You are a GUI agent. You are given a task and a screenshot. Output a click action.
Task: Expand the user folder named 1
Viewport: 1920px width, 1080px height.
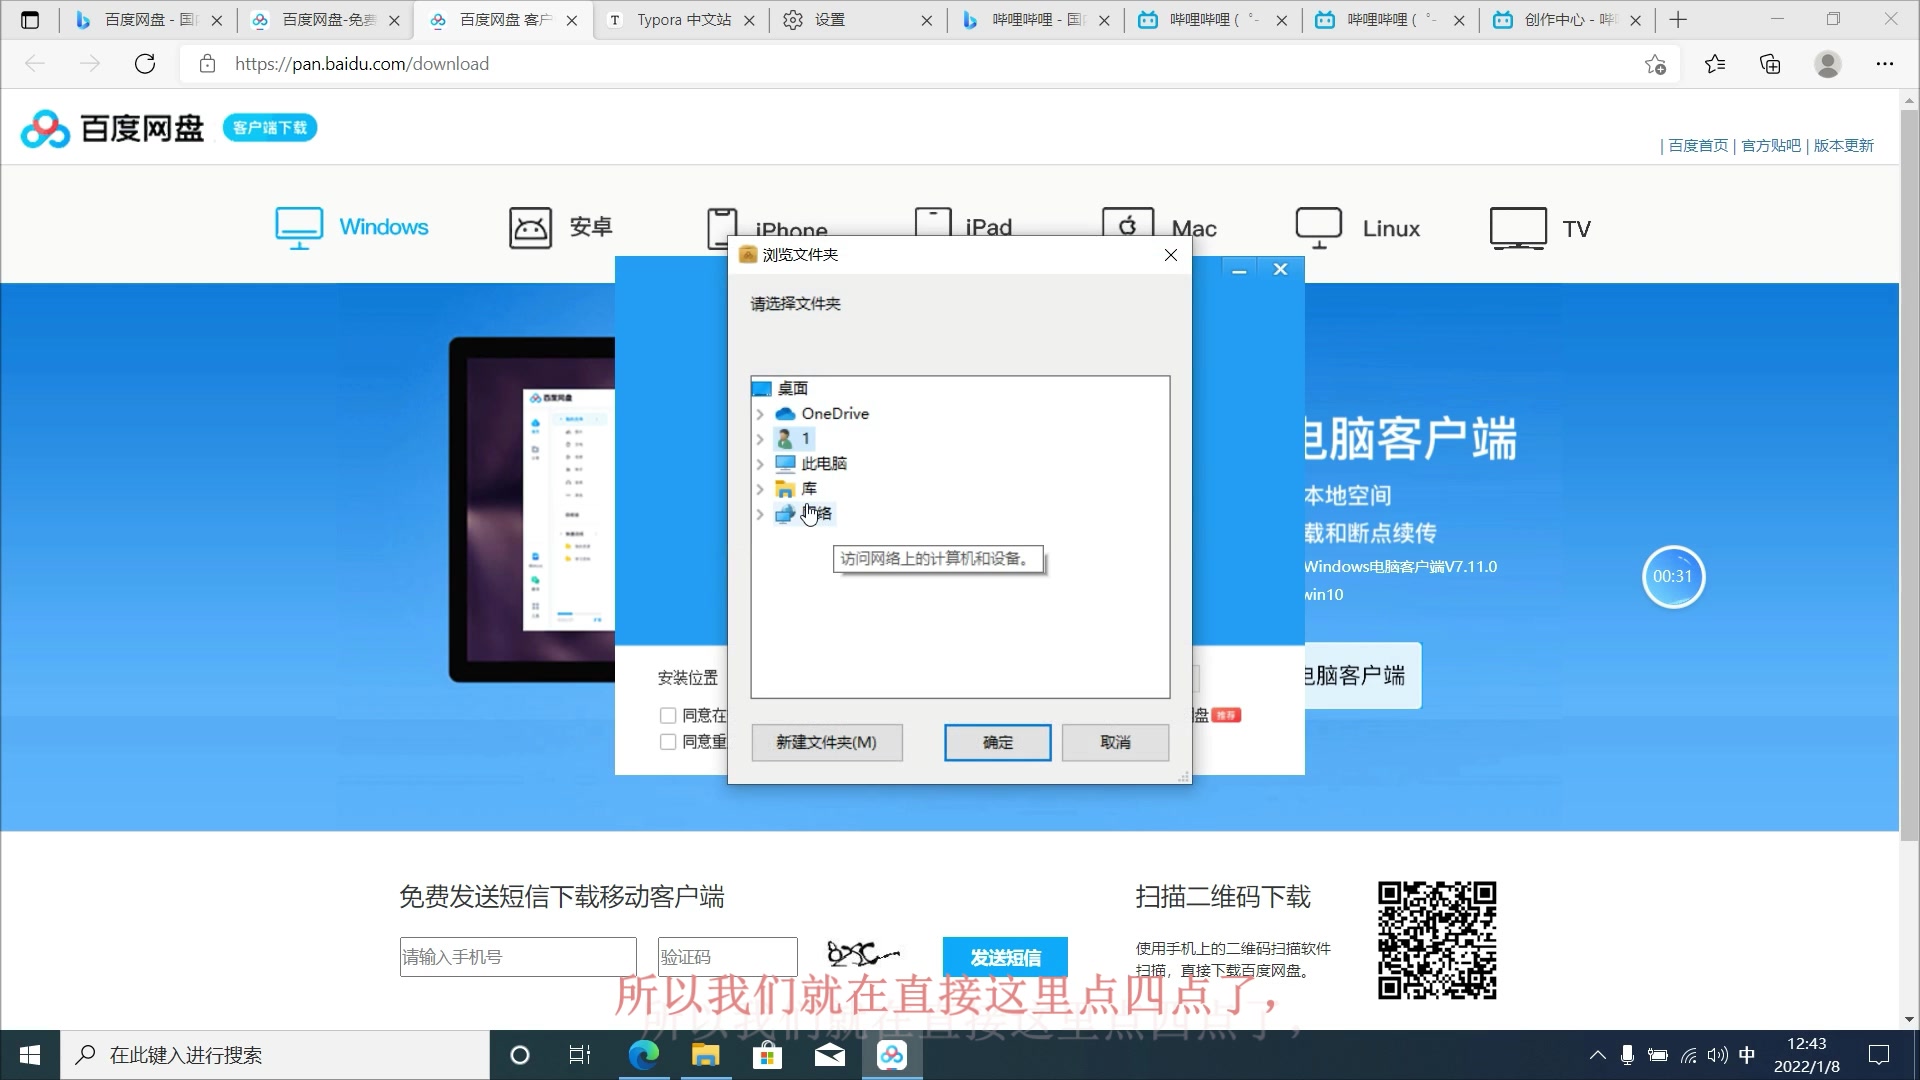point(760,439)
